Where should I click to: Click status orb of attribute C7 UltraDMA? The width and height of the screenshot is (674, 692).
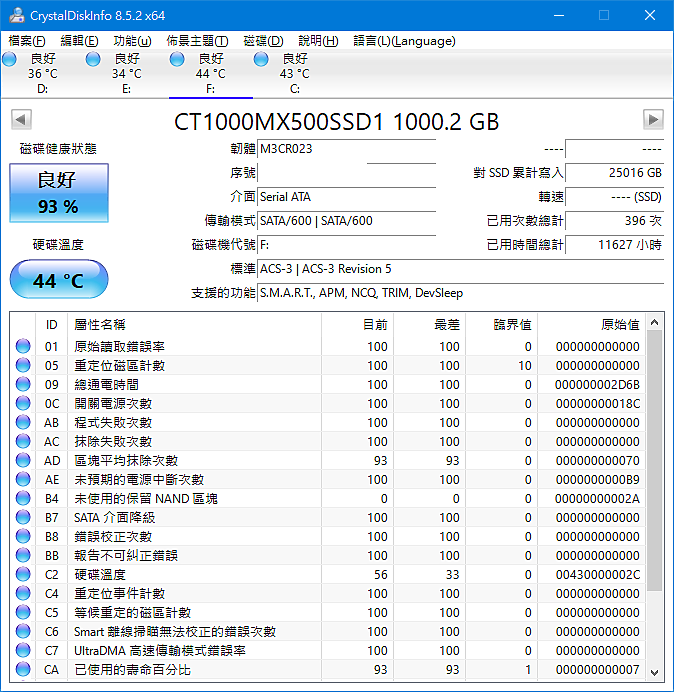(23, 650)
